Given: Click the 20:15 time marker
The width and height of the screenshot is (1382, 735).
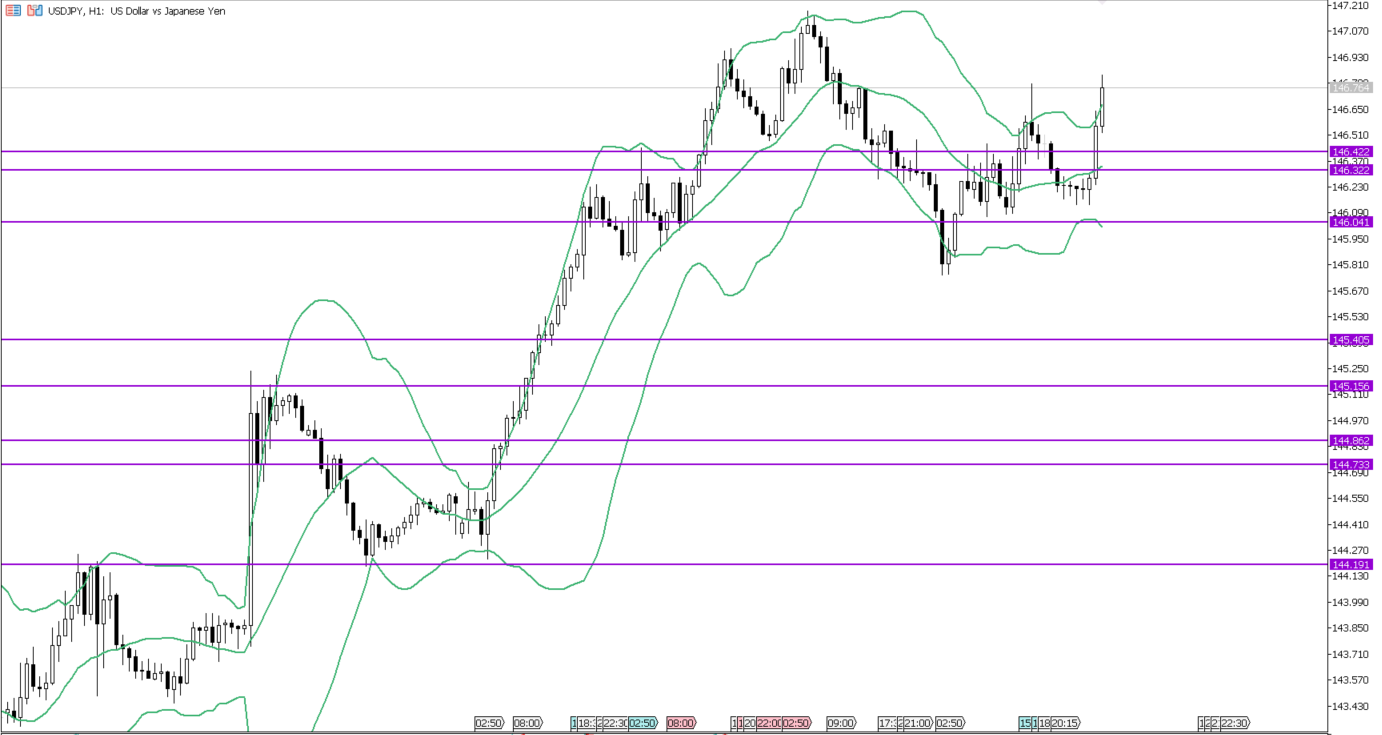Looking at the screenshot, I should click(1064, 723).
